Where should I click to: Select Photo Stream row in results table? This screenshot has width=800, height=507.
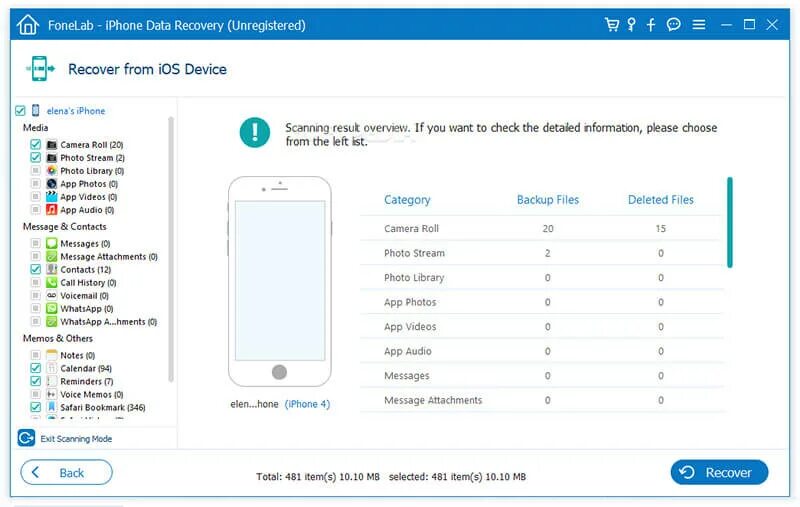click(x=541, y=253)
